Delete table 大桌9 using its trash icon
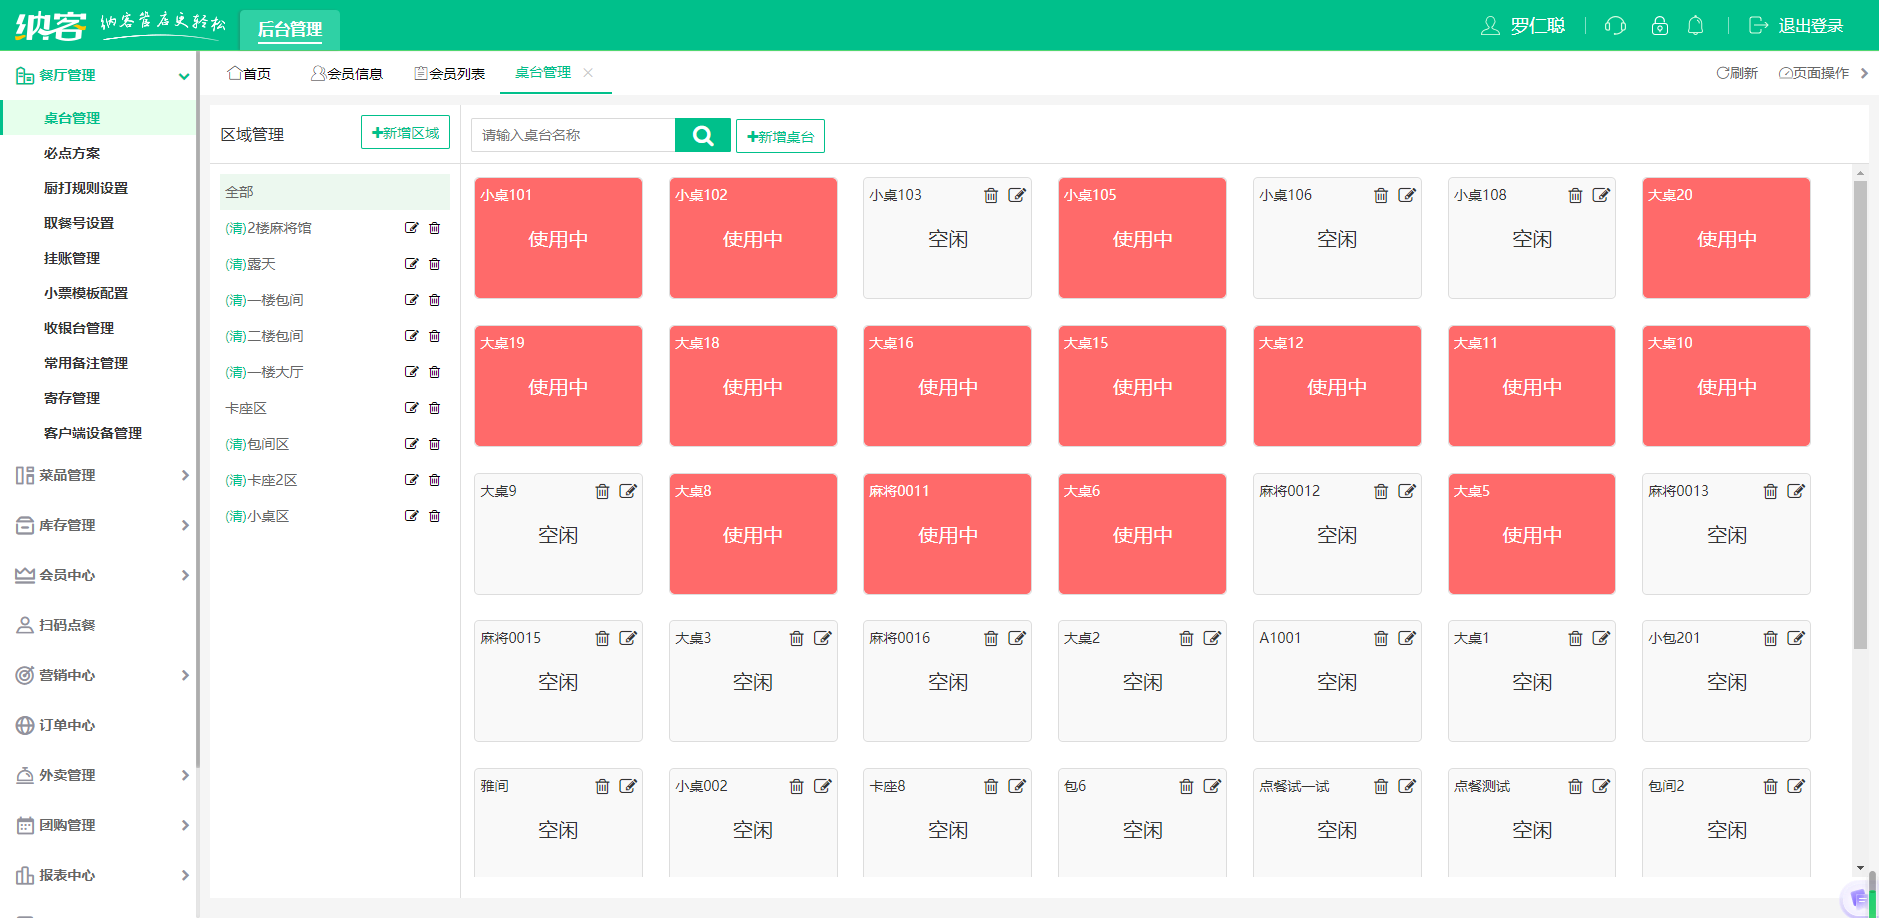The image size is (1879, 918). pos(602,491)
